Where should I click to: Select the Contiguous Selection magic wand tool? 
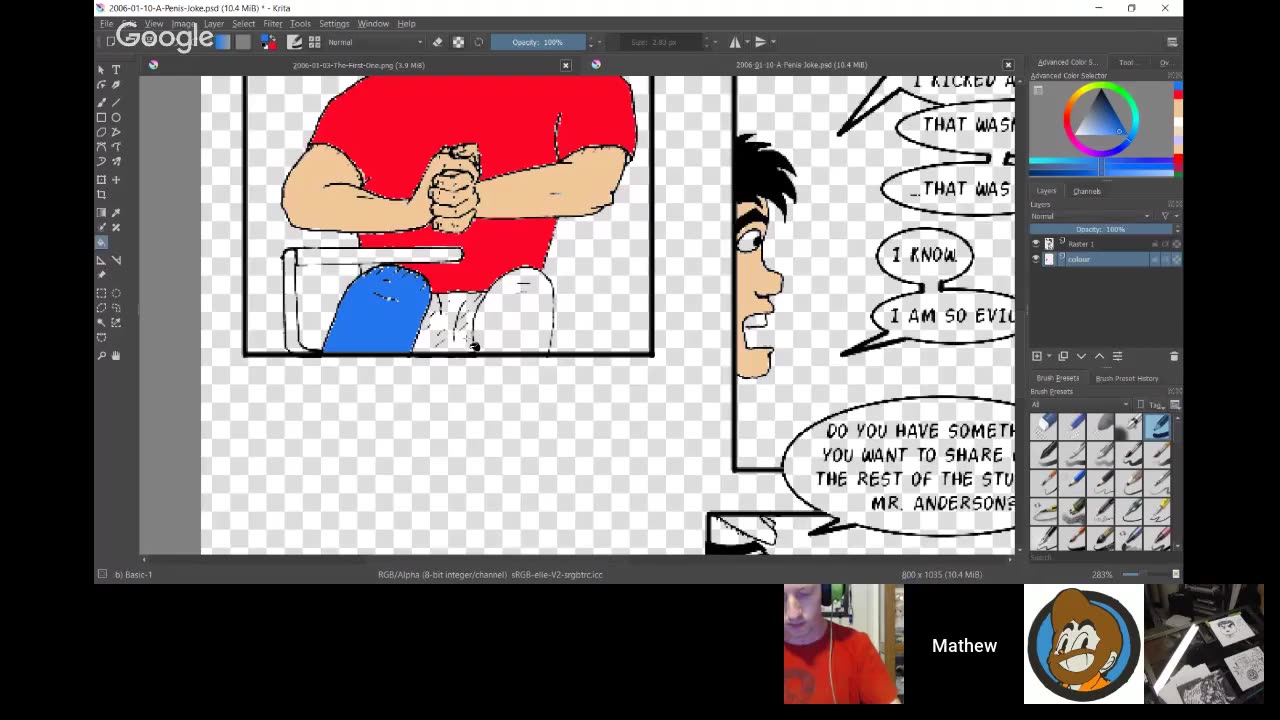101,323
